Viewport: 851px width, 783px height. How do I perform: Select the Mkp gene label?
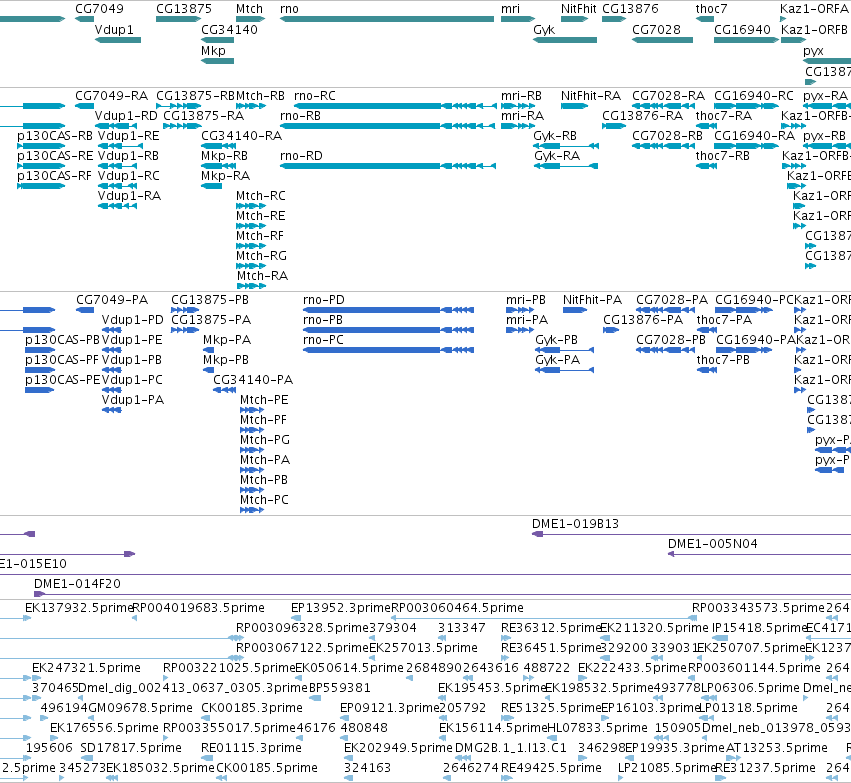tap(213, 50)
